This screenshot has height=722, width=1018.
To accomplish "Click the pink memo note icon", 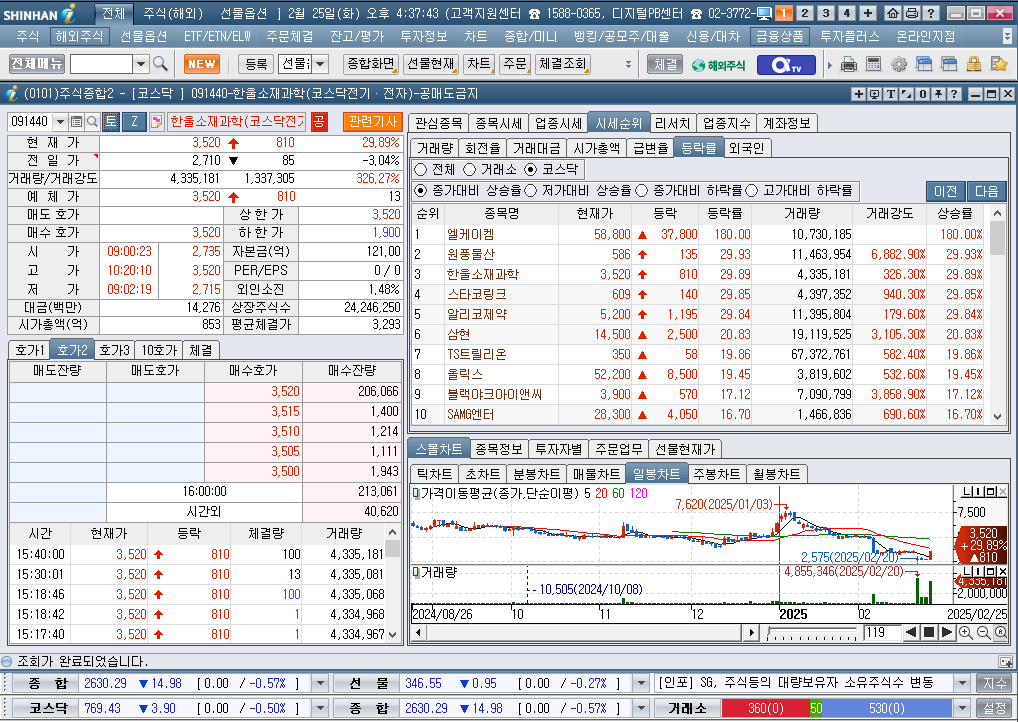I will pos(156,121).
